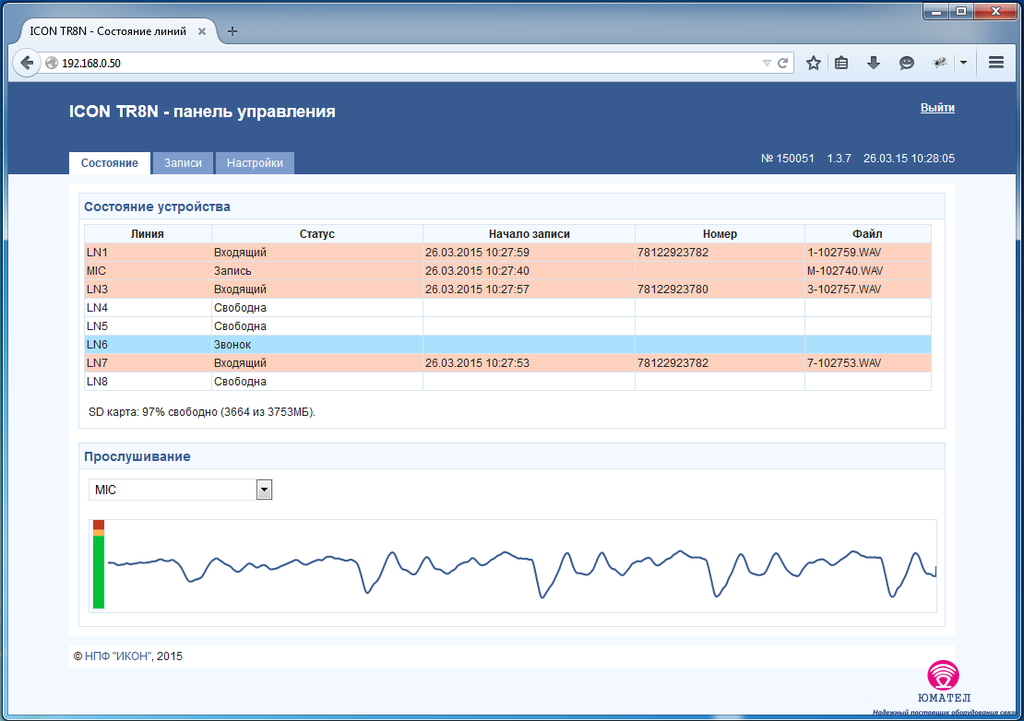The height and width of the screenshot is (721, 1024).
Task: Select the LN7 line cell
Action: 148,362
